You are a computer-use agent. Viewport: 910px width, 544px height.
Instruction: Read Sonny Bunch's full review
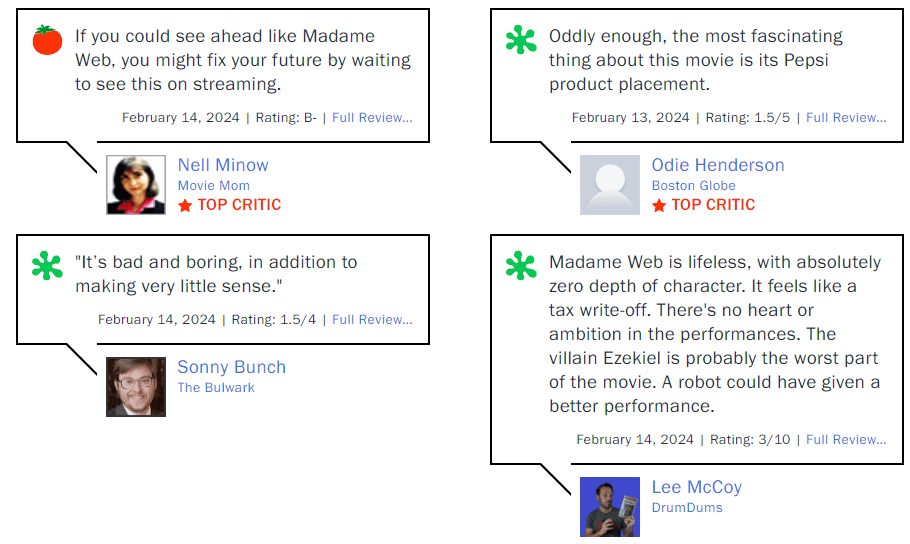pyautogui.click(x=372, y=320)
